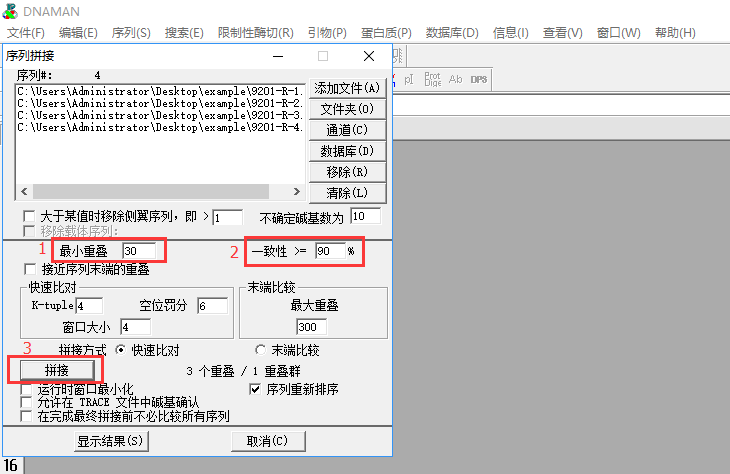Click the 一致性 percentage input field
Viewport: 730px width, 474px height.
[x=330, y=251]
